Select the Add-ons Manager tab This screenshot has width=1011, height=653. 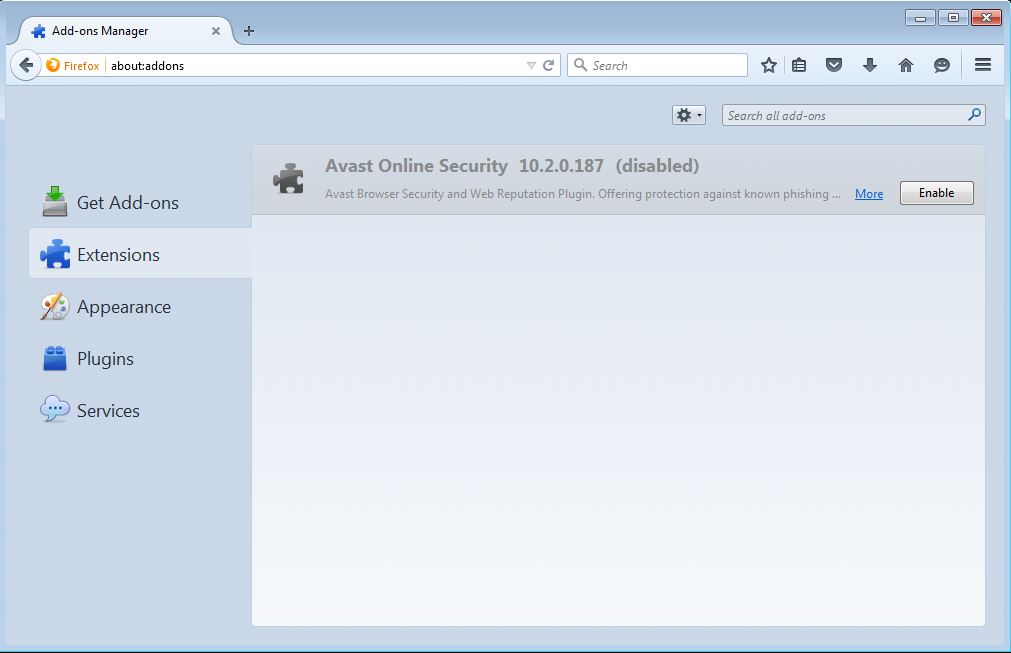point(126,31)
